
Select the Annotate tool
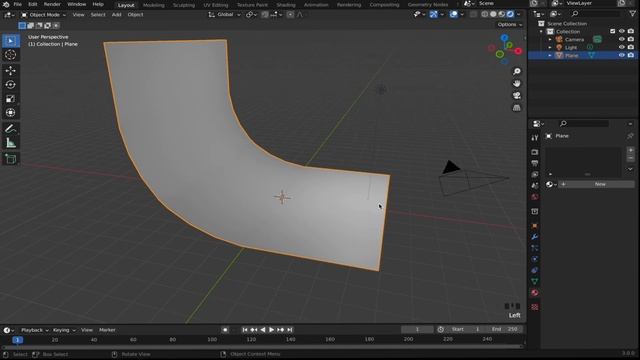11,129
